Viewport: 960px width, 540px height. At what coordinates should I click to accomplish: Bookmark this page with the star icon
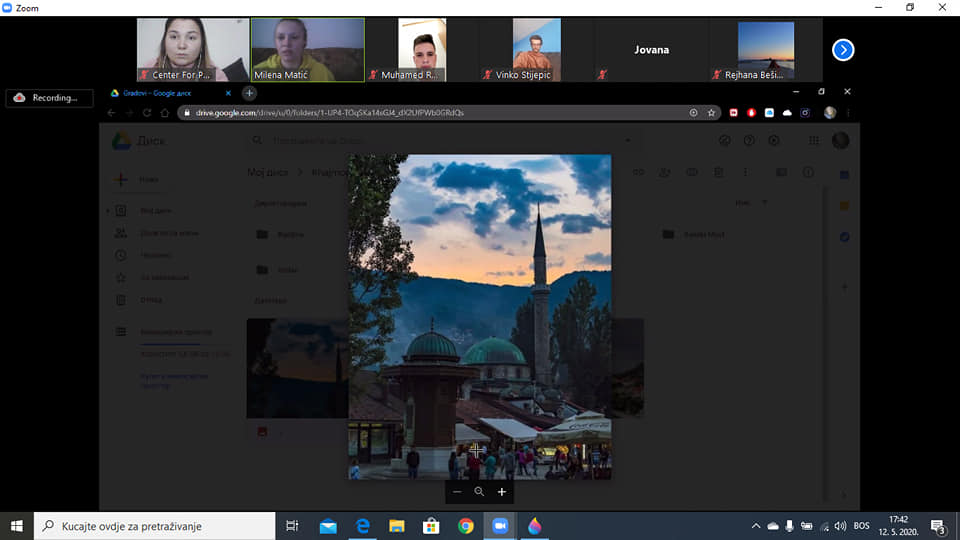pos(711,113)
